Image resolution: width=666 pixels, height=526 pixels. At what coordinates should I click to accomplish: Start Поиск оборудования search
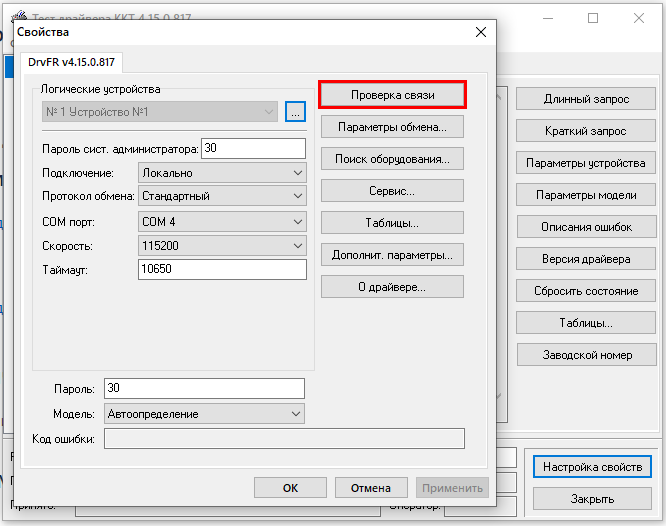[x=392, y=158]
